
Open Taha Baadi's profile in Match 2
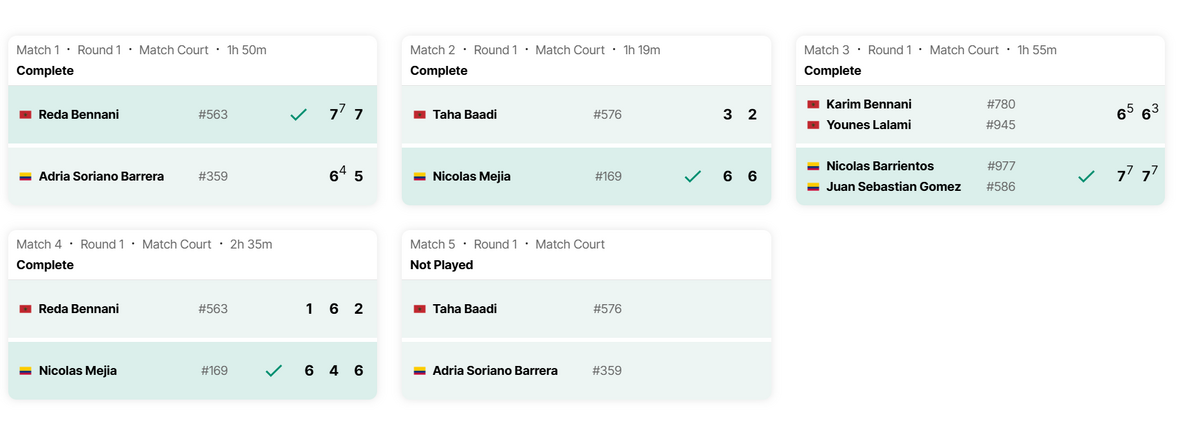click(464, 115)
